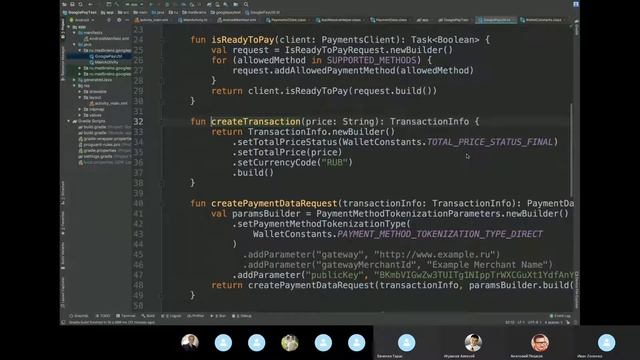Click the Search Everywhere magnifier icon
Viewport: 640px width, 360px height.
[246, 4]
